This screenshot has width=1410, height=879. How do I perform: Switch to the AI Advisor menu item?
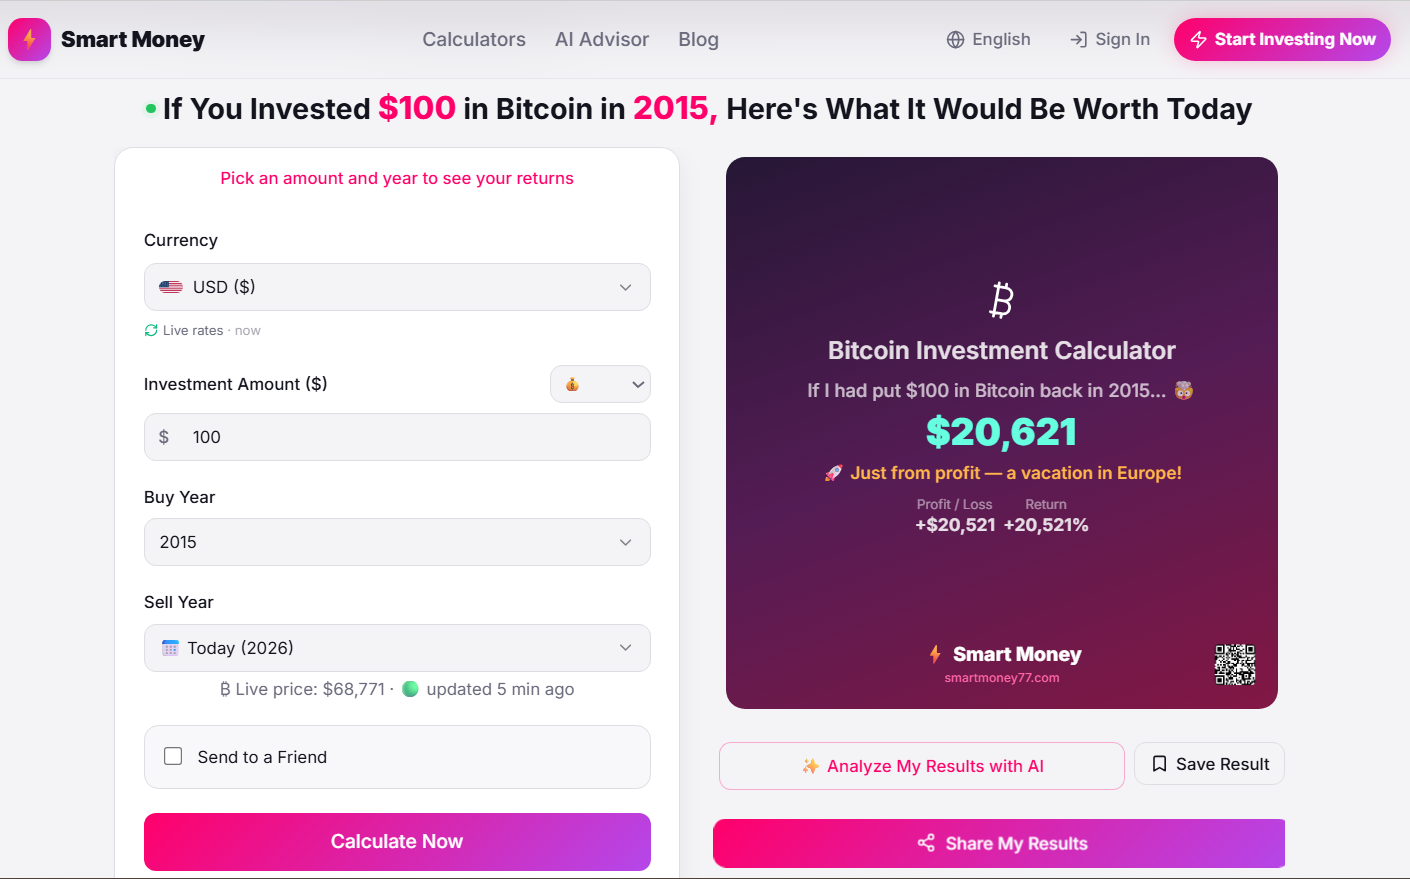601,39
